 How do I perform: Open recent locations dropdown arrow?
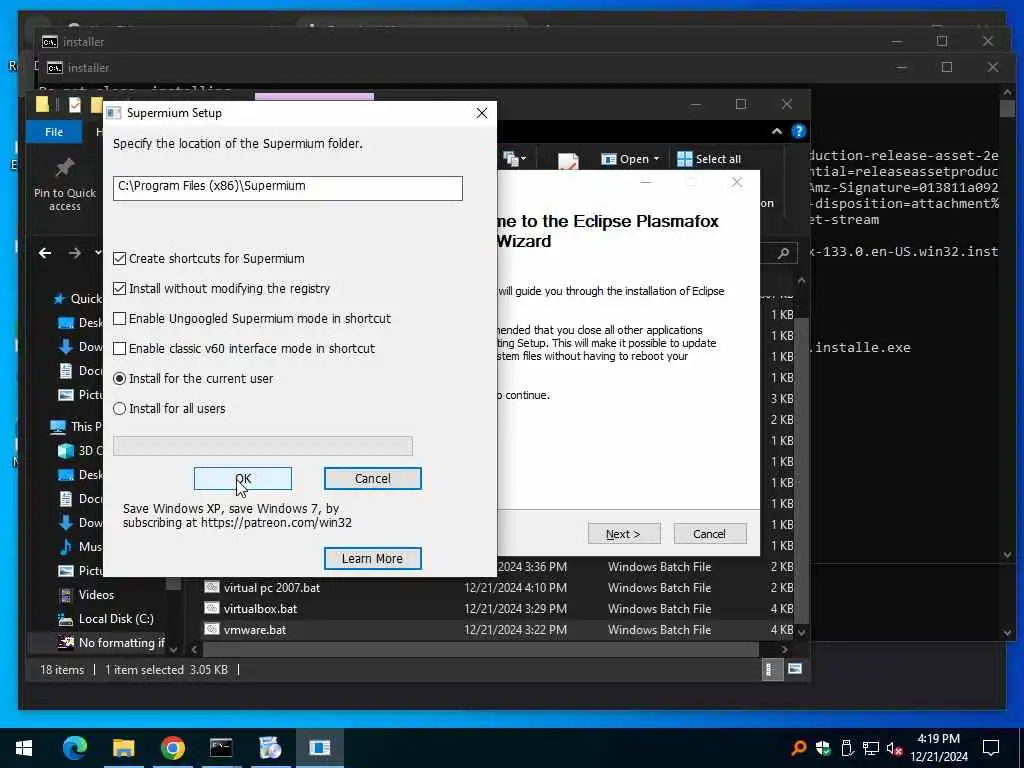coord(98,253)
